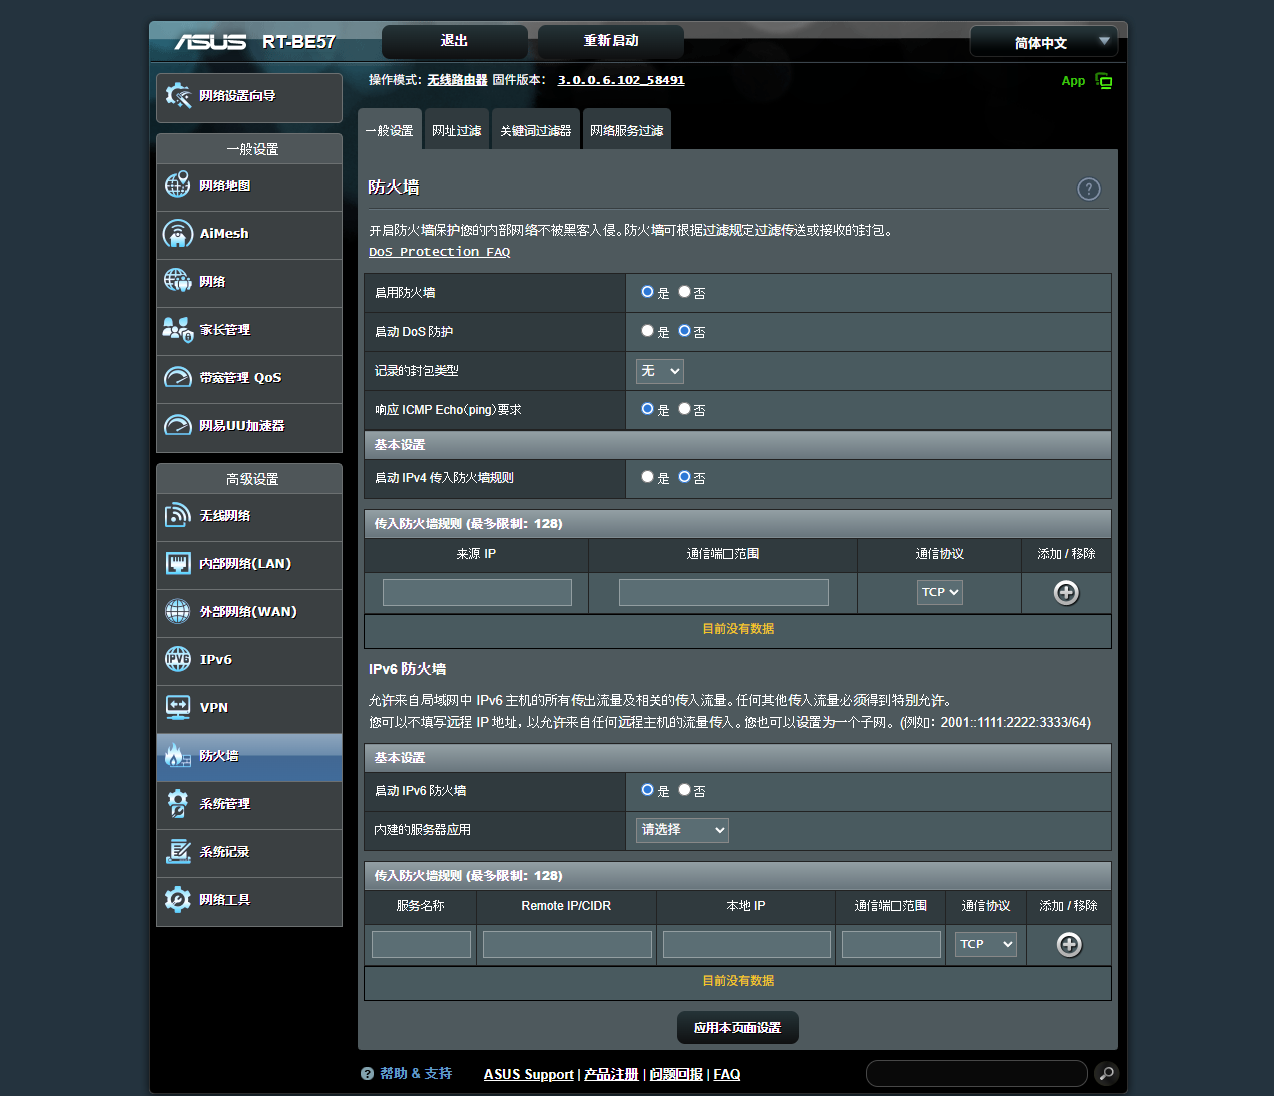Click the VPN monitor icon
This screenshot has width=1274, height=1096.
coord(178,707)
